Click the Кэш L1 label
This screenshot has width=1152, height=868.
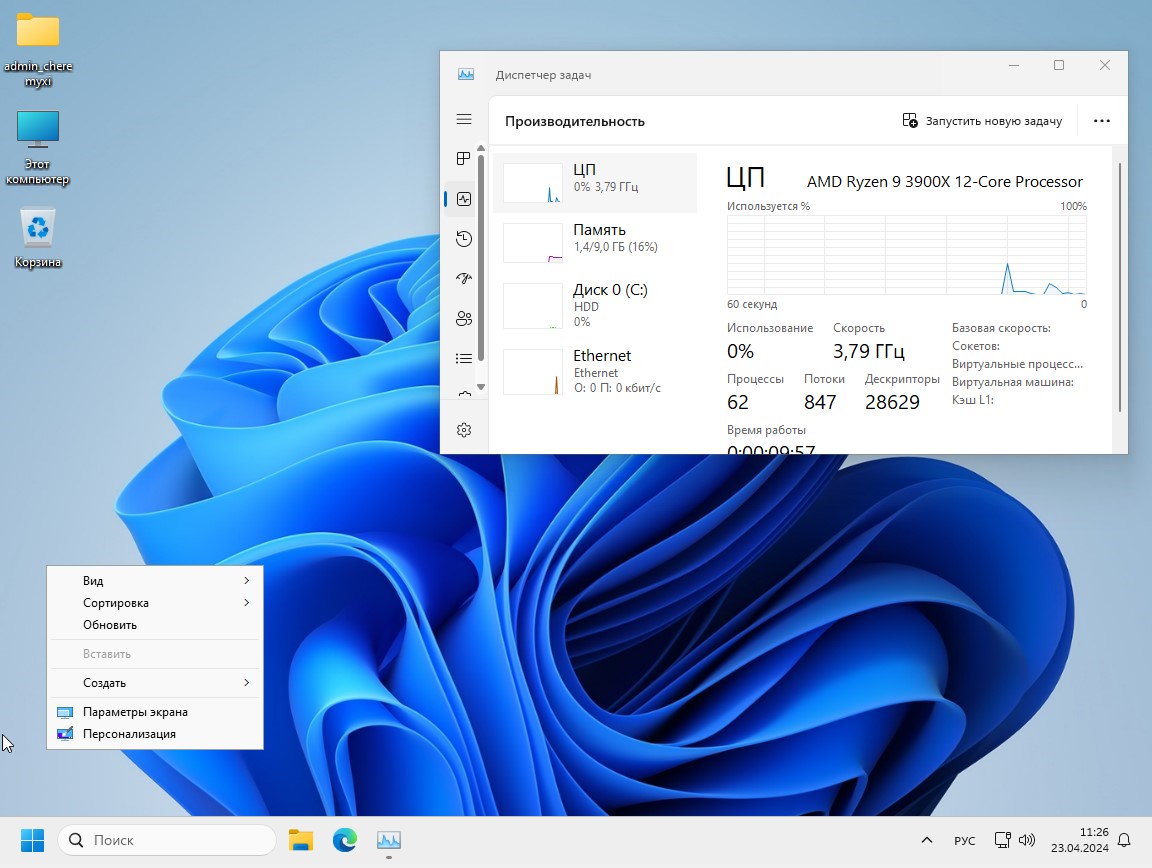(973, 400)
